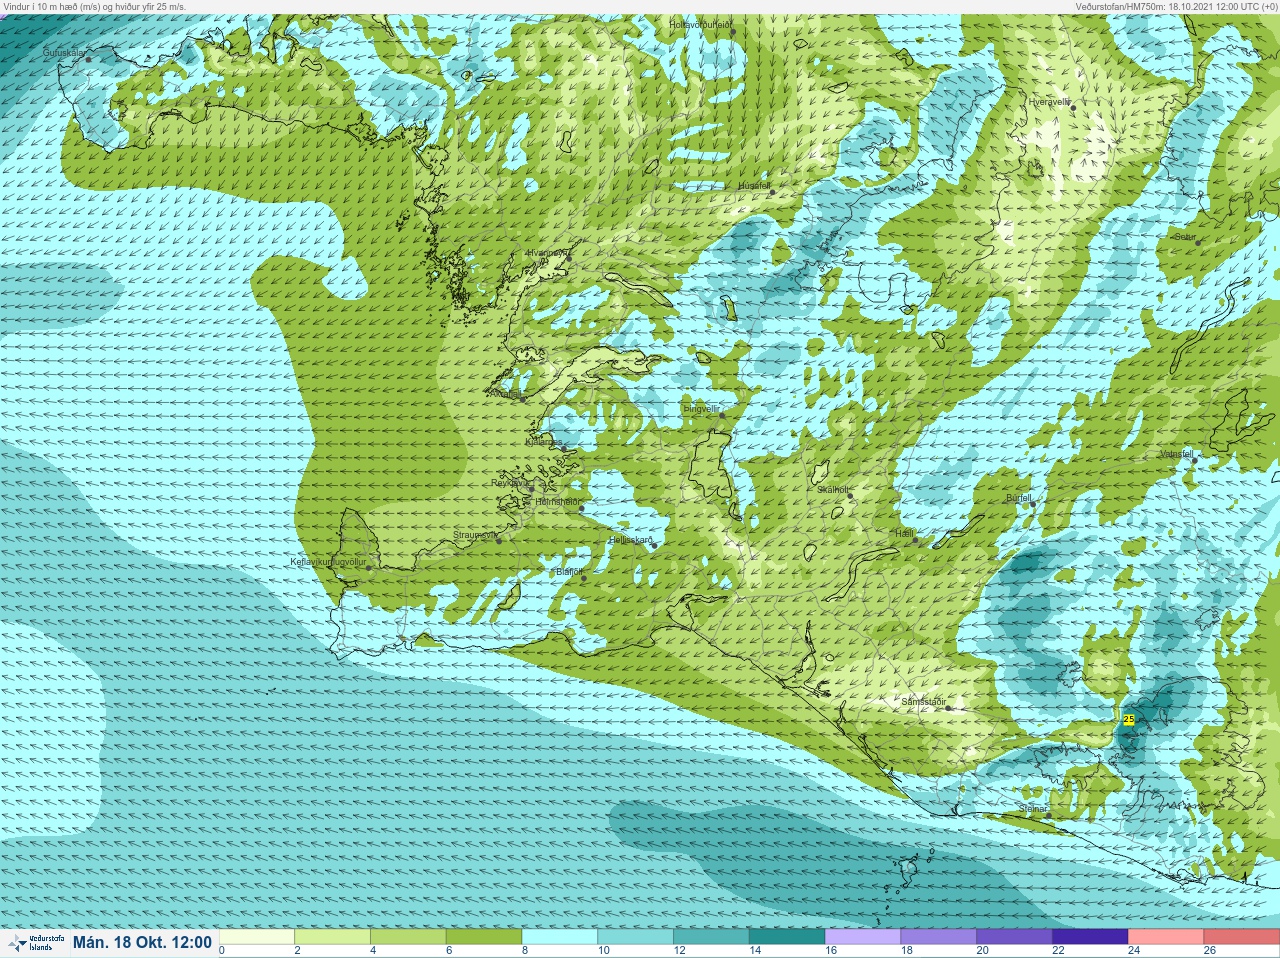Image resolution: width=1280 pixels, height=958 pixels.
Task: Select the Skálholt station marker
Action: 850,495
